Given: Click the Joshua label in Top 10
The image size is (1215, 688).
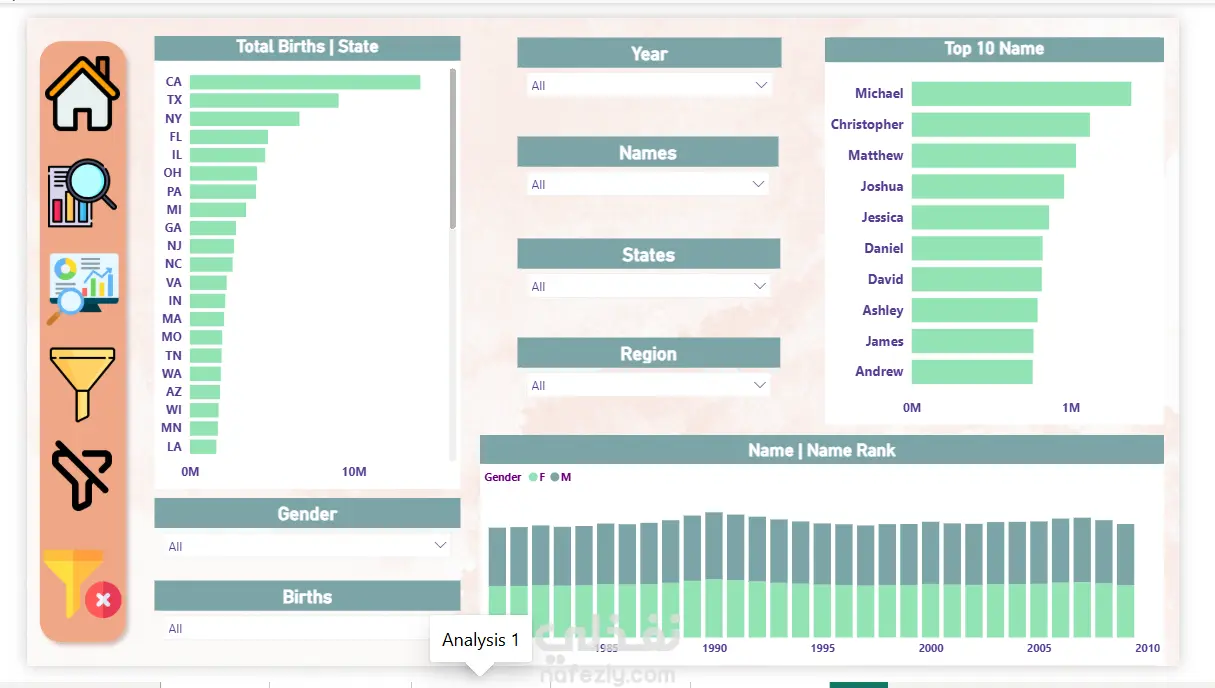Looking at the screenshot, I should pyautogui.click(x=882, y=187).
